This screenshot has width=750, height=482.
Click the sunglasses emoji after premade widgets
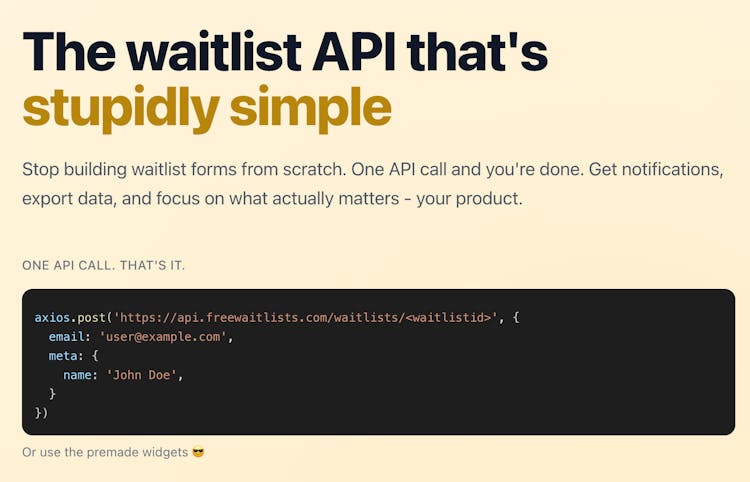tap(197, 452)
